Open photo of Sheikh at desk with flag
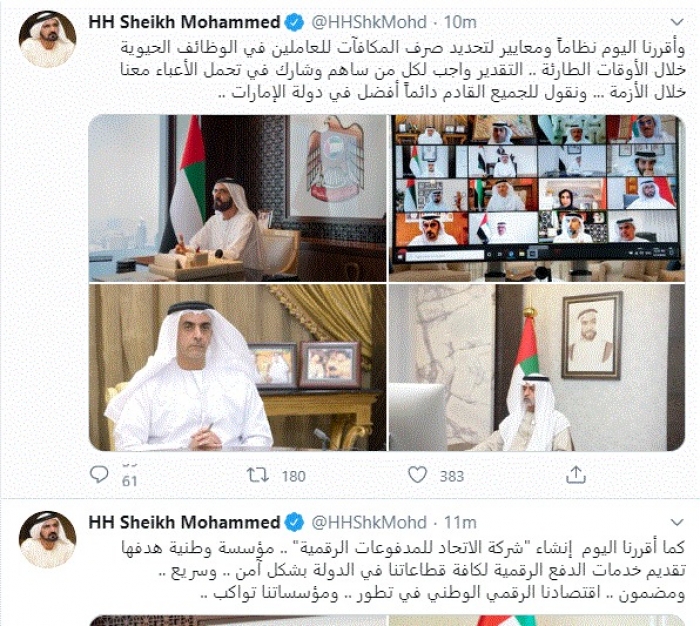700x626 pixels. pyautogui.click(x=238, y=198)
